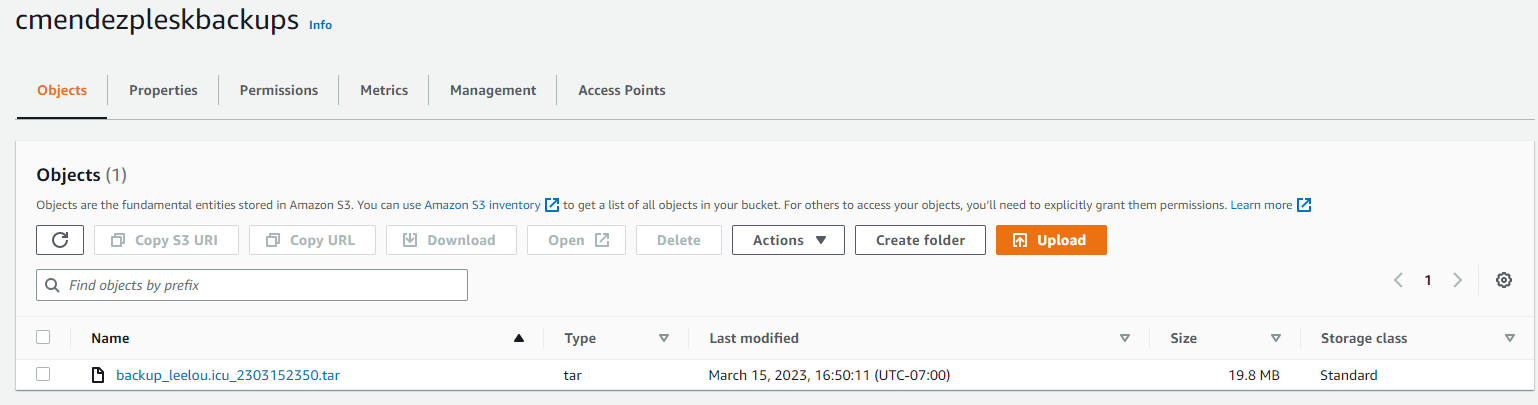Open table preferences gear icon
The image size is (1538, 405).
pyautogui.click(x=1503, y=280)
